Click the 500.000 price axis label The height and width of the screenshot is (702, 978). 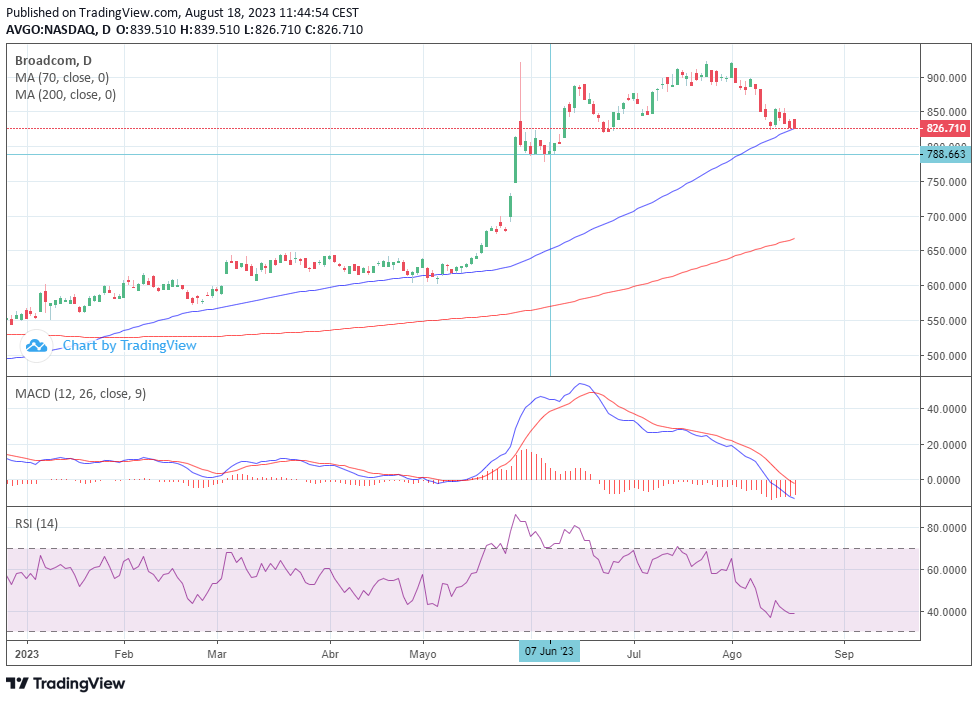946,356
